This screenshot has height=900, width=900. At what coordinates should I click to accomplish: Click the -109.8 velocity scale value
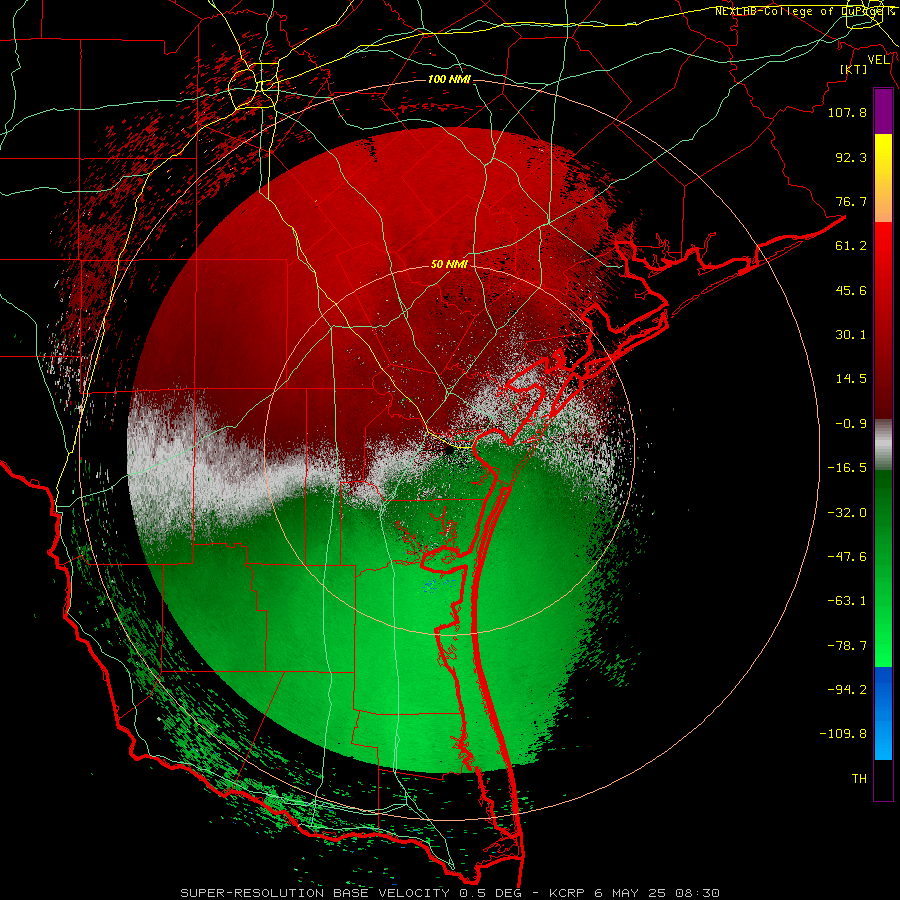tap(843, 734)
